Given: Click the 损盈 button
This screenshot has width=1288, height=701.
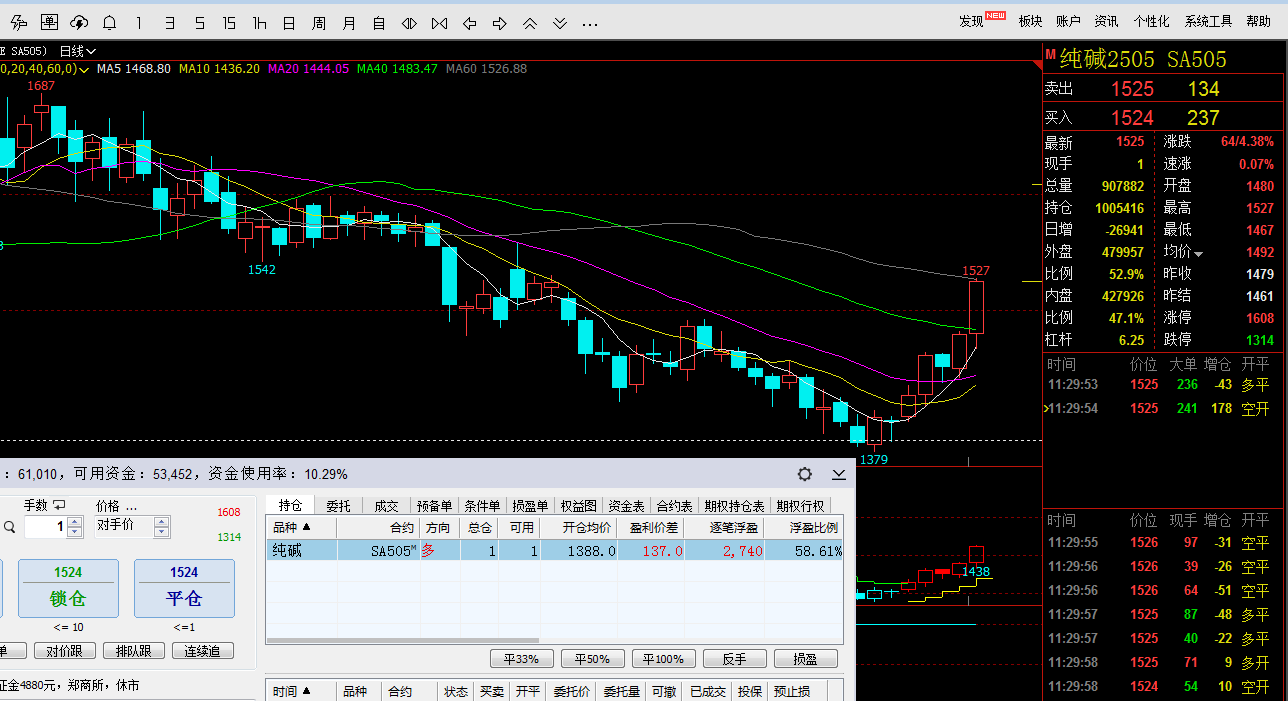Looking at the screenshot, I should [x=805, y=659].
